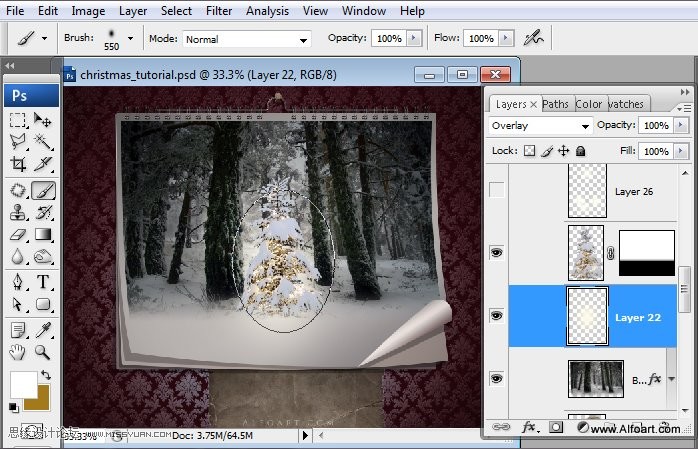The width and height of the screenshot is (698, 449).
Task: Select the Hand tool
Action: point(18,352)
